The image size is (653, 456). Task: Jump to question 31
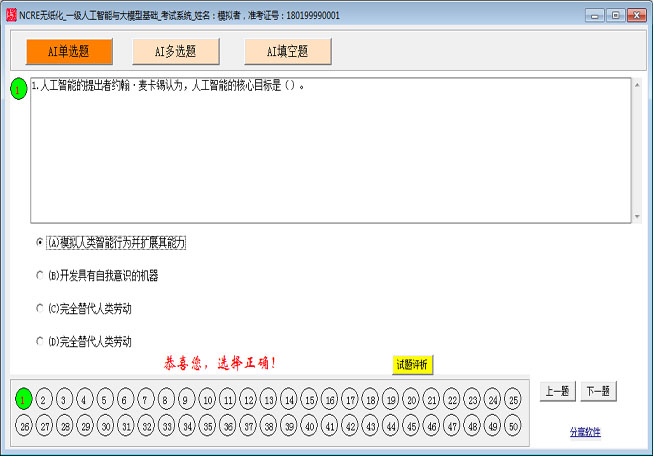[x=125, y=426]
